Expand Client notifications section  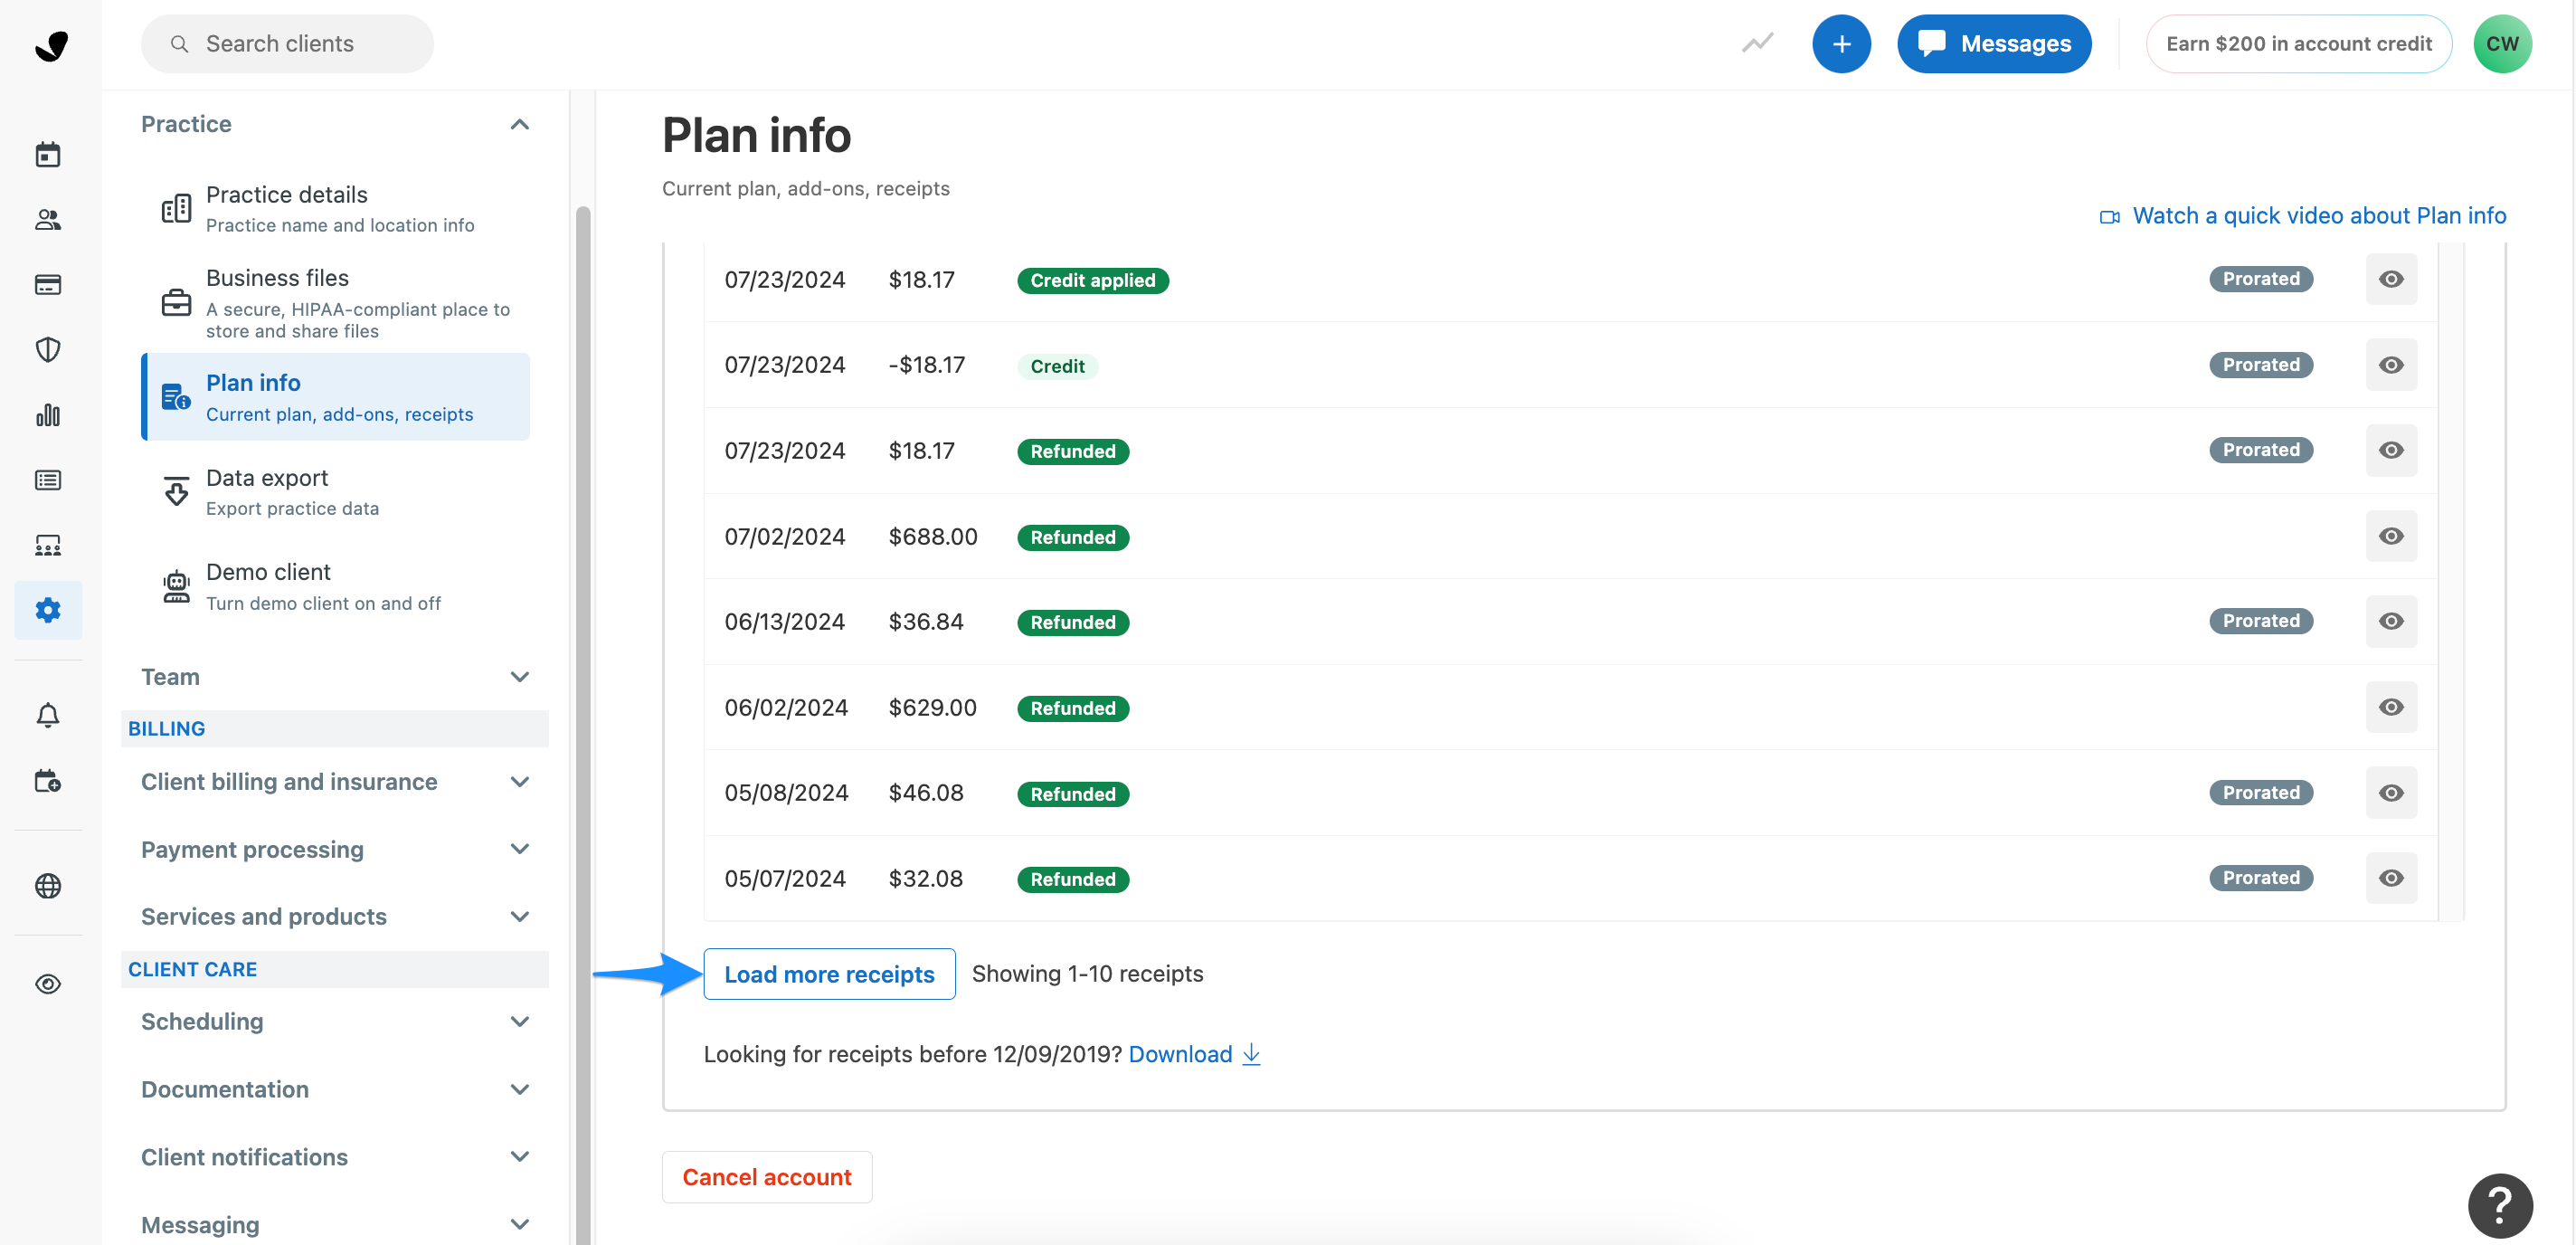519,1157
